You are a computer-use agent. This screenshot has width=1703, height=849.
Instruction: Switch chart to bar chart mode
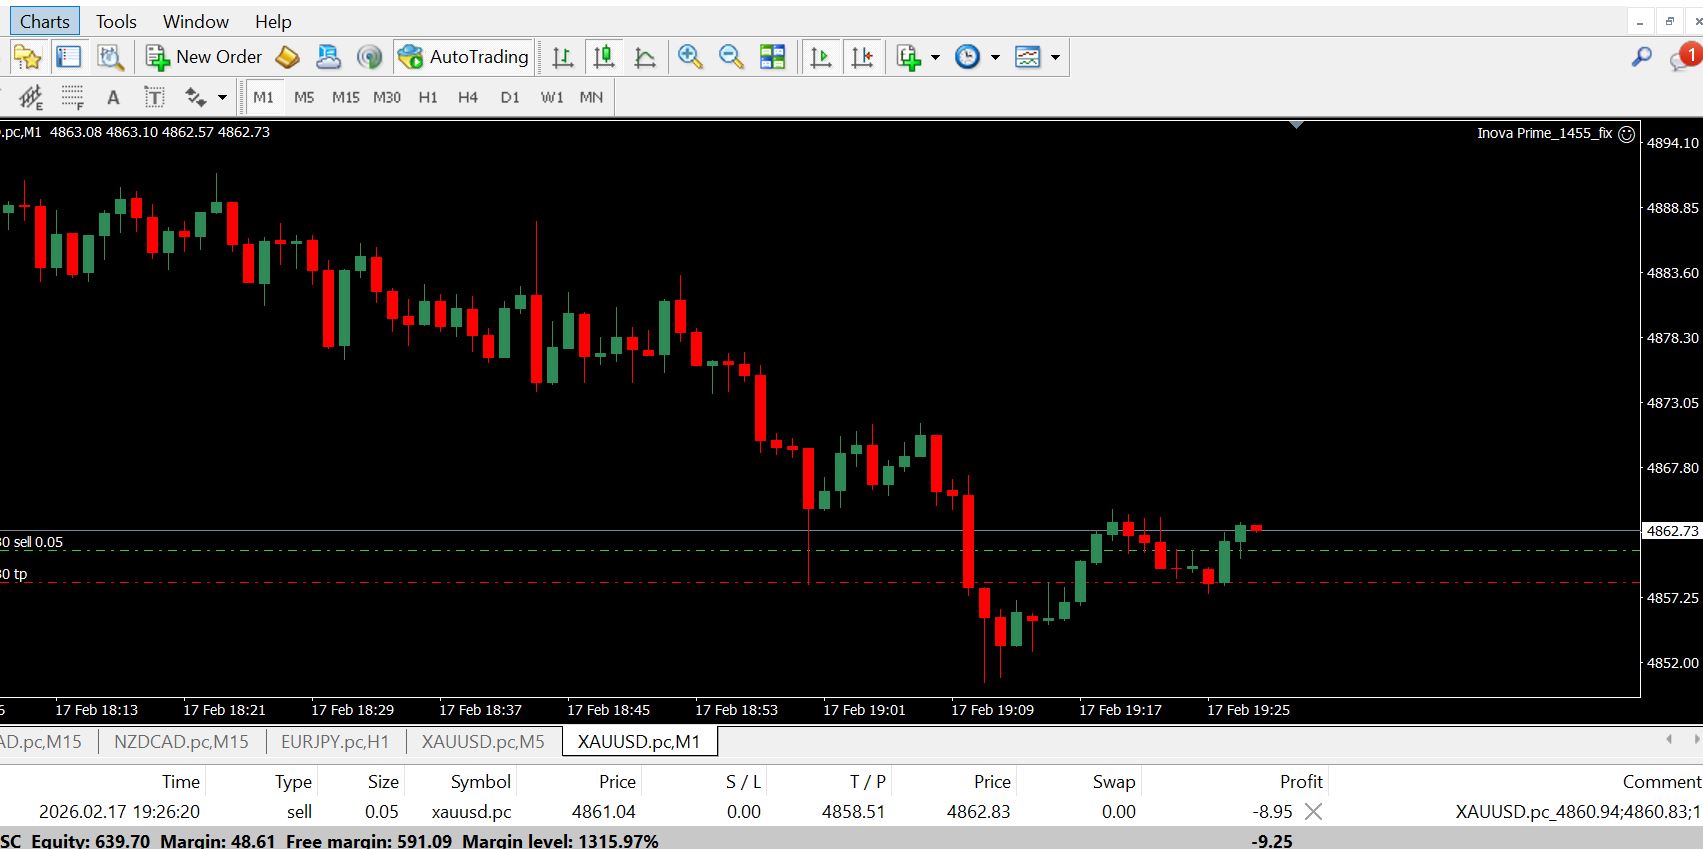[563, 57]
